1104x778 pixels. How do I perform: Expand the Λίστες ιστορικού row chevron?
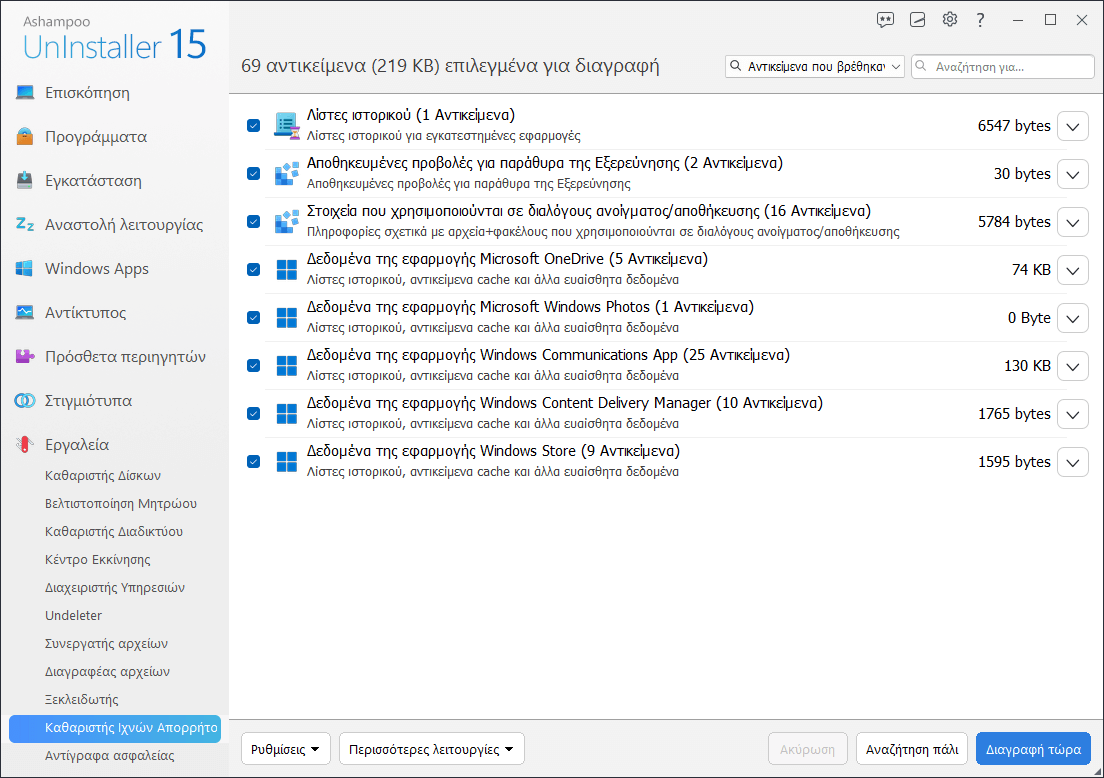click(x=1072, y=126)
